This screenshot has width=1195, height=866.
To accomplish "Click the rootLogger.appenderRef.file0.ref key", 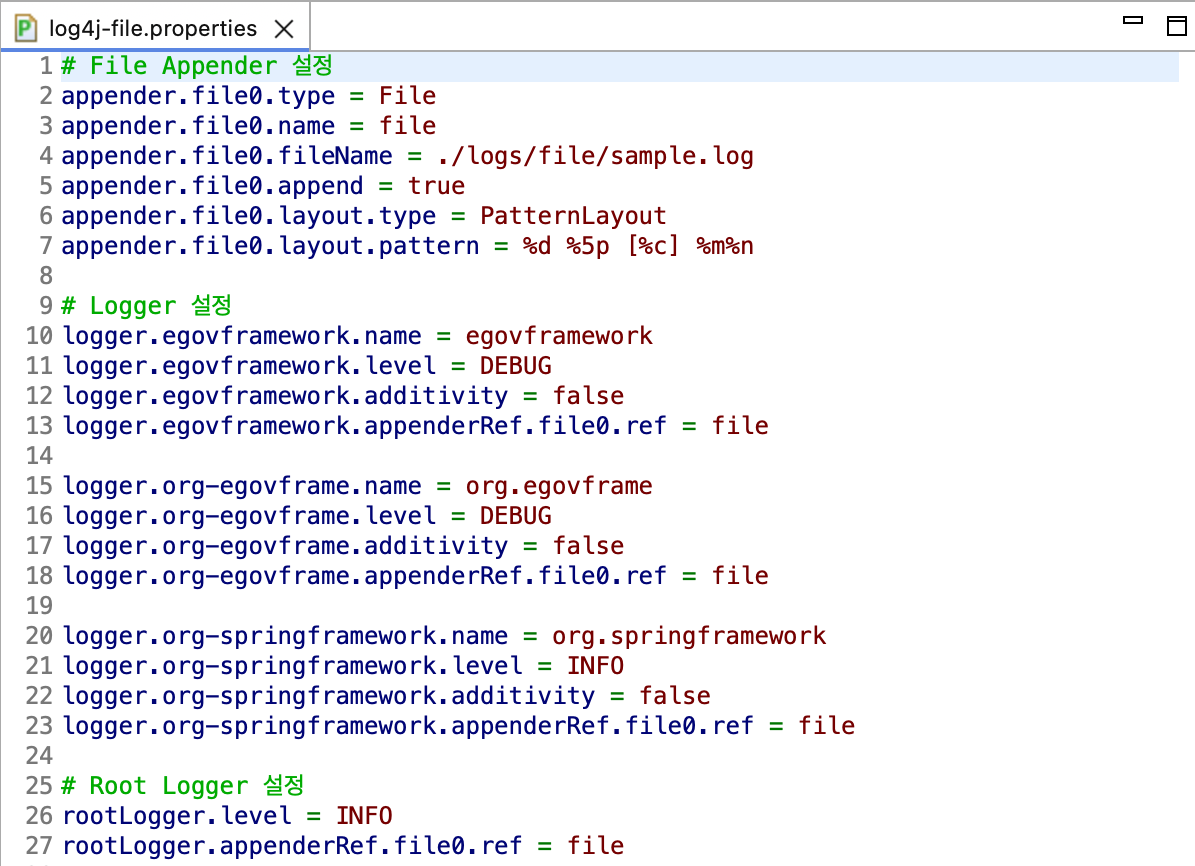I will tap(292, 846).
